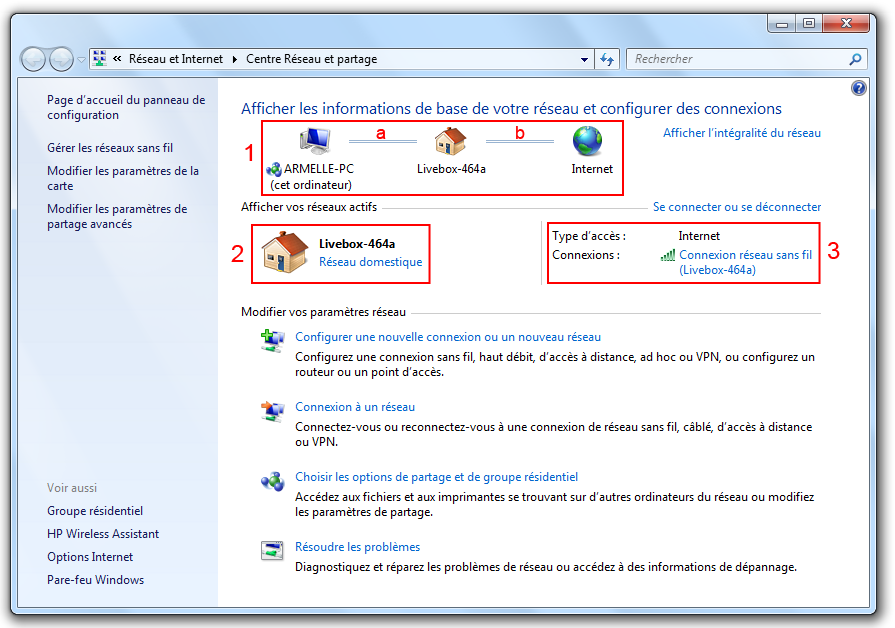Click Modifier les paramètres de la carte
The image size is (895, 628).
123,178
